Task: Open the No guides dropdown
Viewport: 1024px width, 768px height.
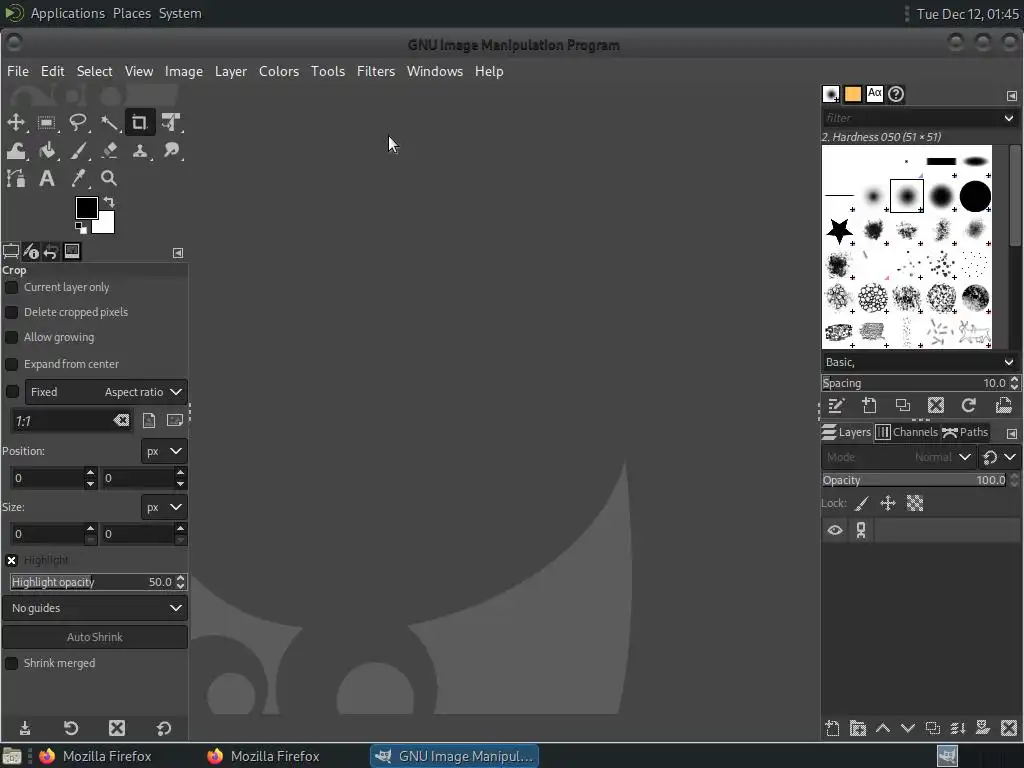Action: (x=95, y=608)
